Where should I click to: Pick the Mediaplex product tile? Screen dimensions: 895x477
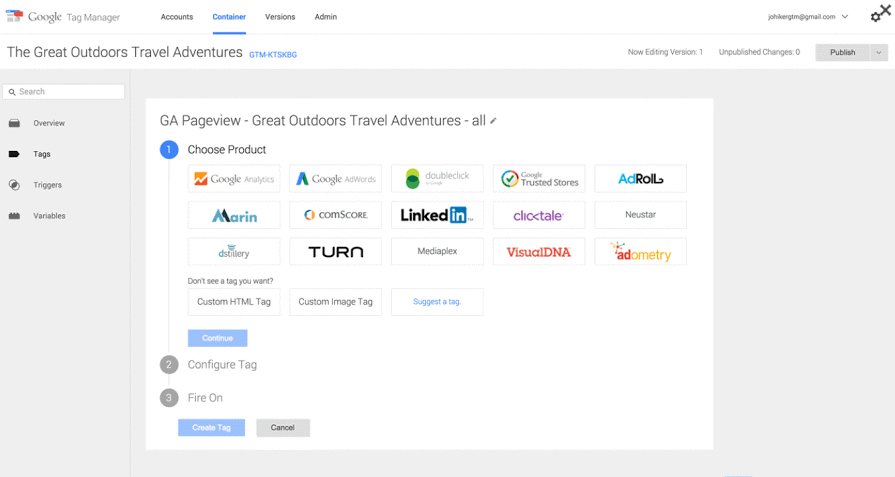[x=437, y=252]
